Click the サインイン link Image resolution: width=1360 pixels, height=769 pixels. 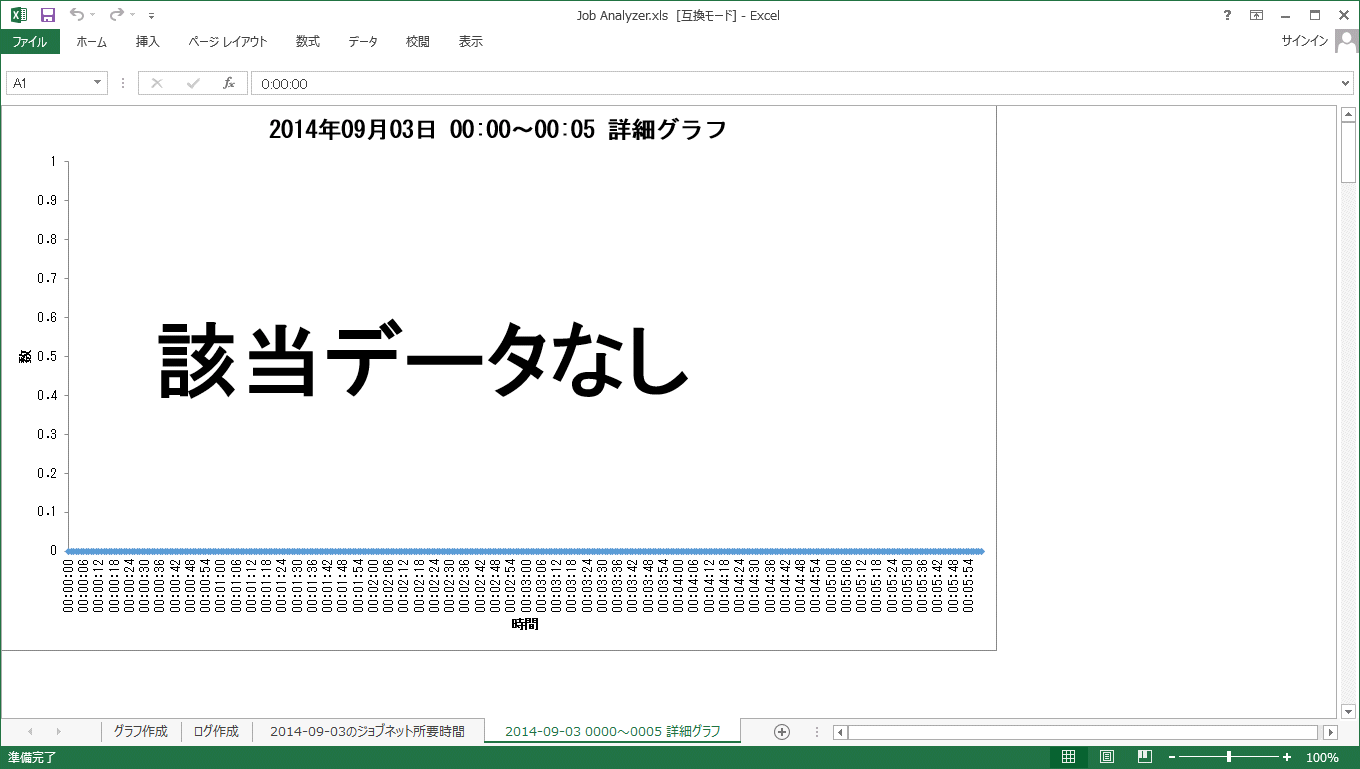point(1304,42)
